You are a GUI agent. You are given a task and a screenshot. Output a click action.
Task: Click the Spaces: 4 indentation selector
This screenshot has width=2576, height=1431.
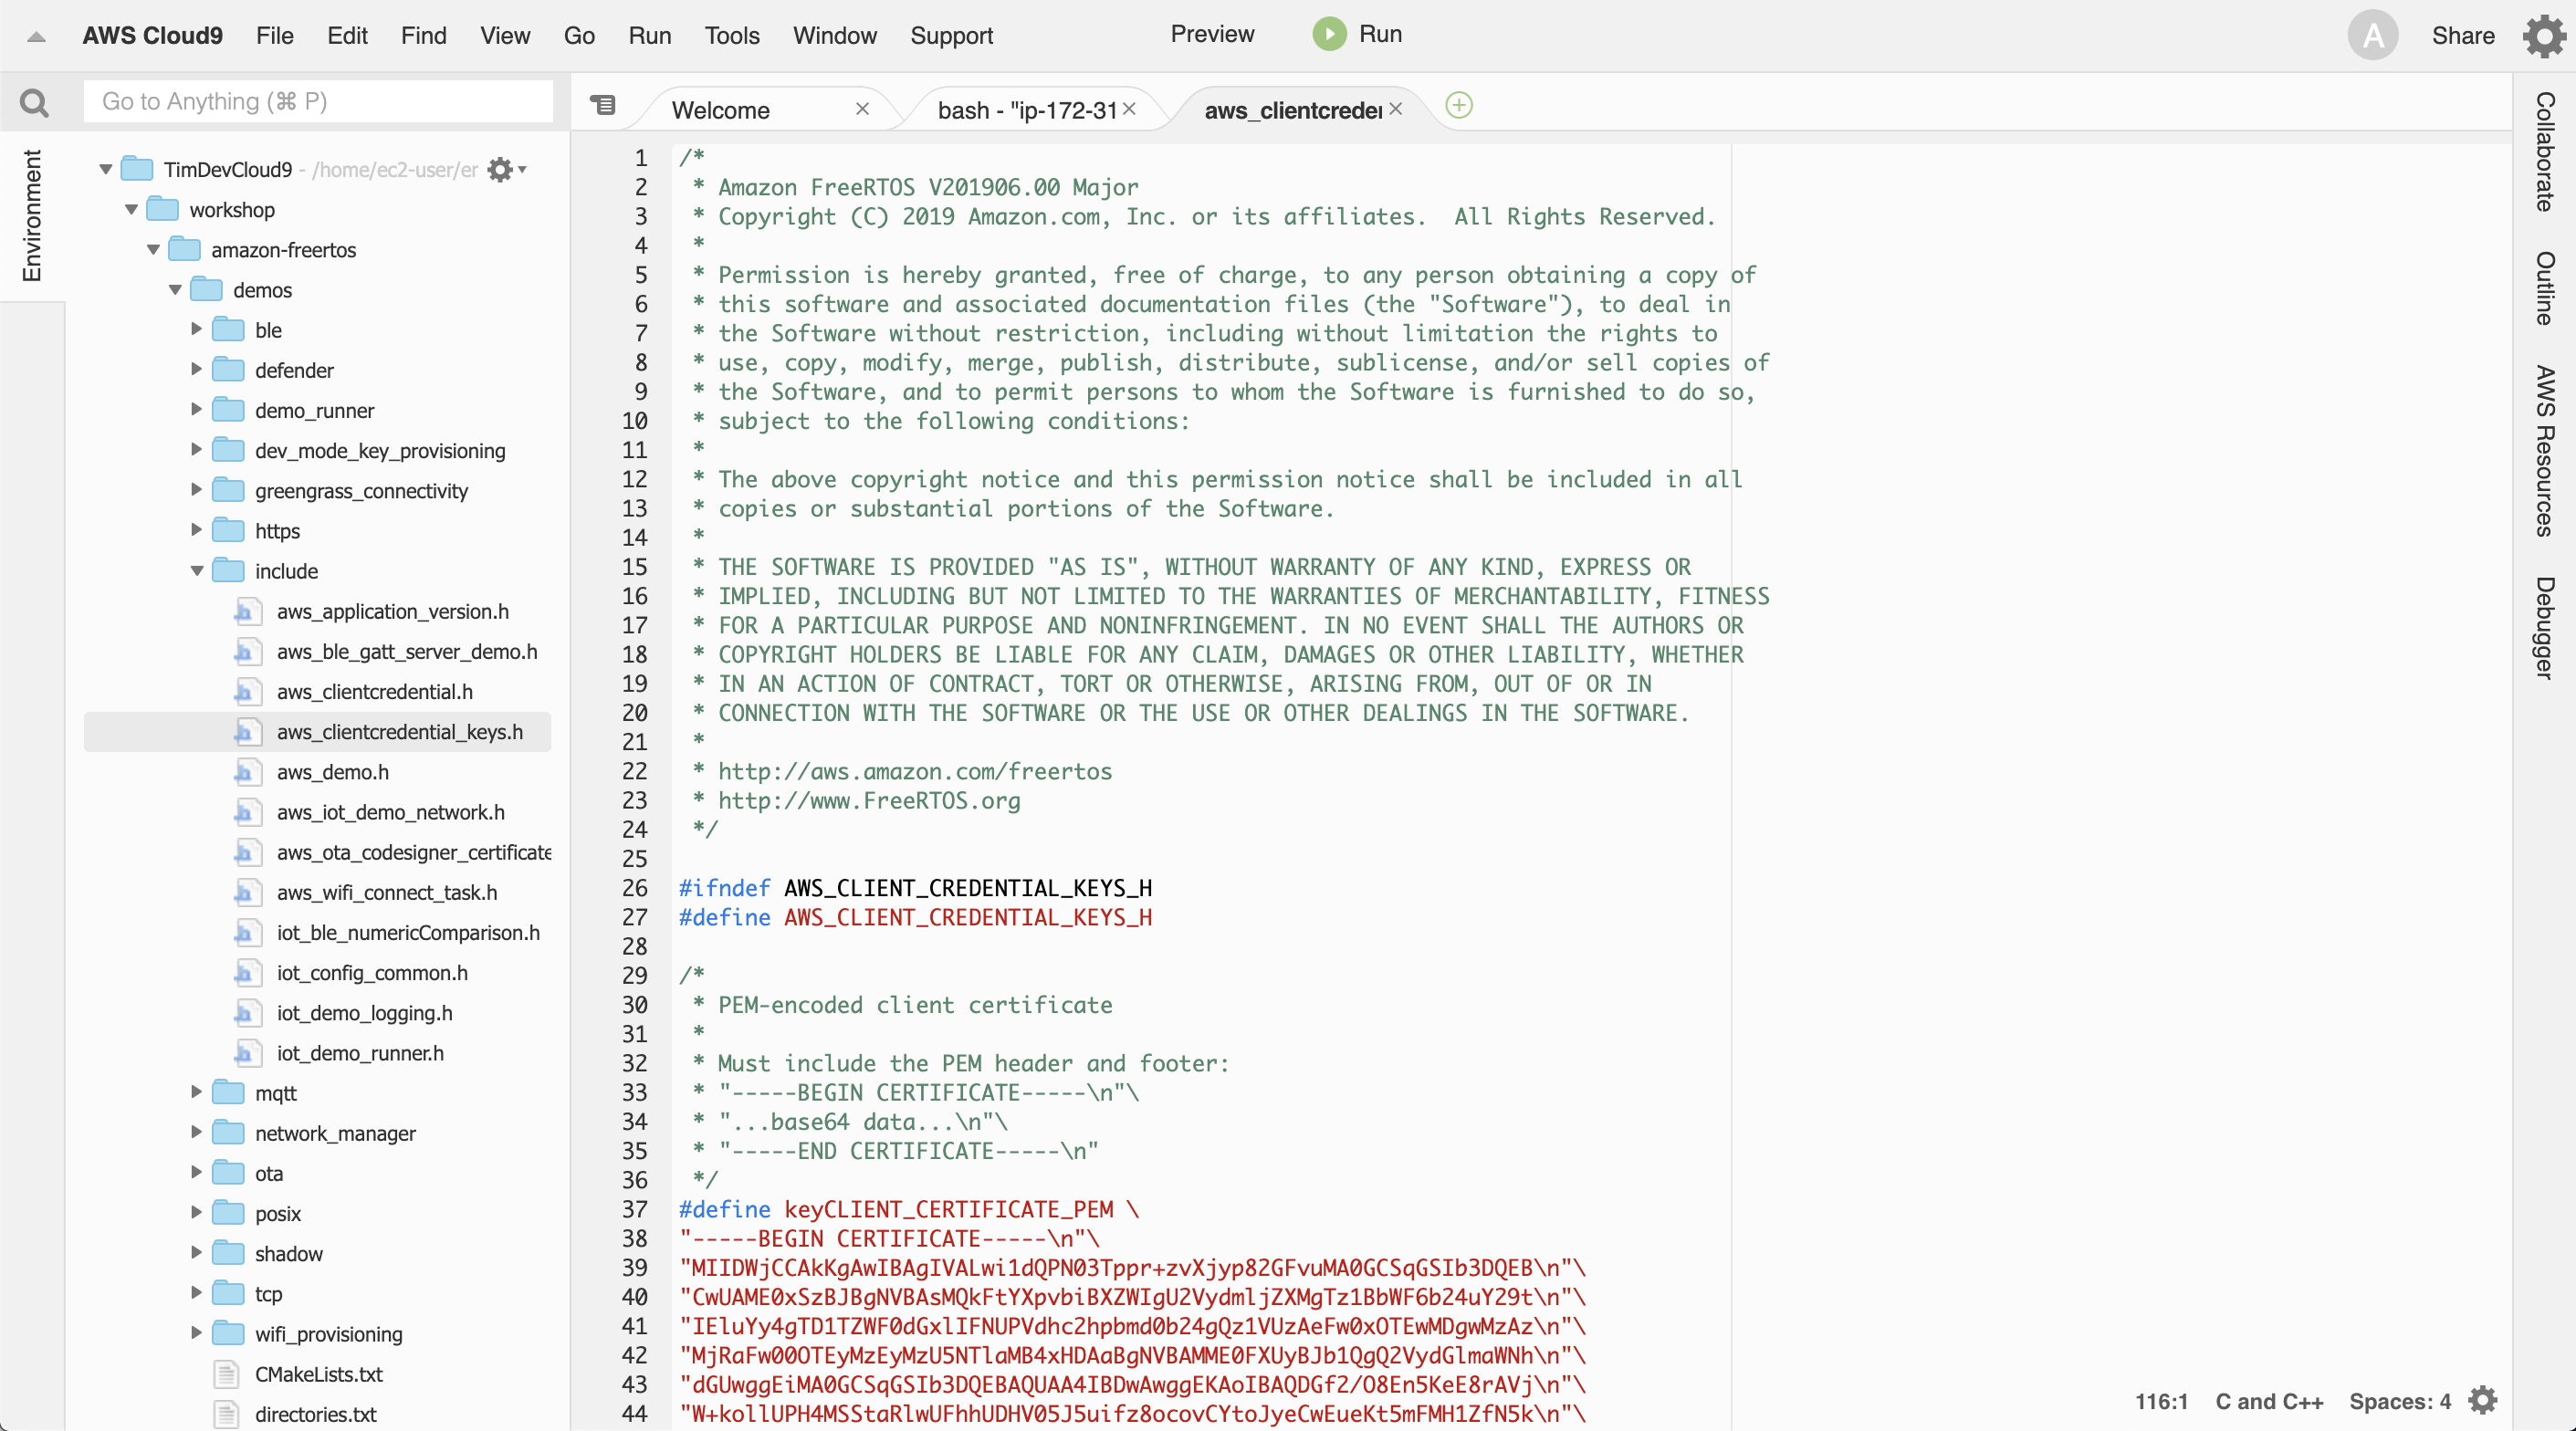(x=2399, y=1401)
